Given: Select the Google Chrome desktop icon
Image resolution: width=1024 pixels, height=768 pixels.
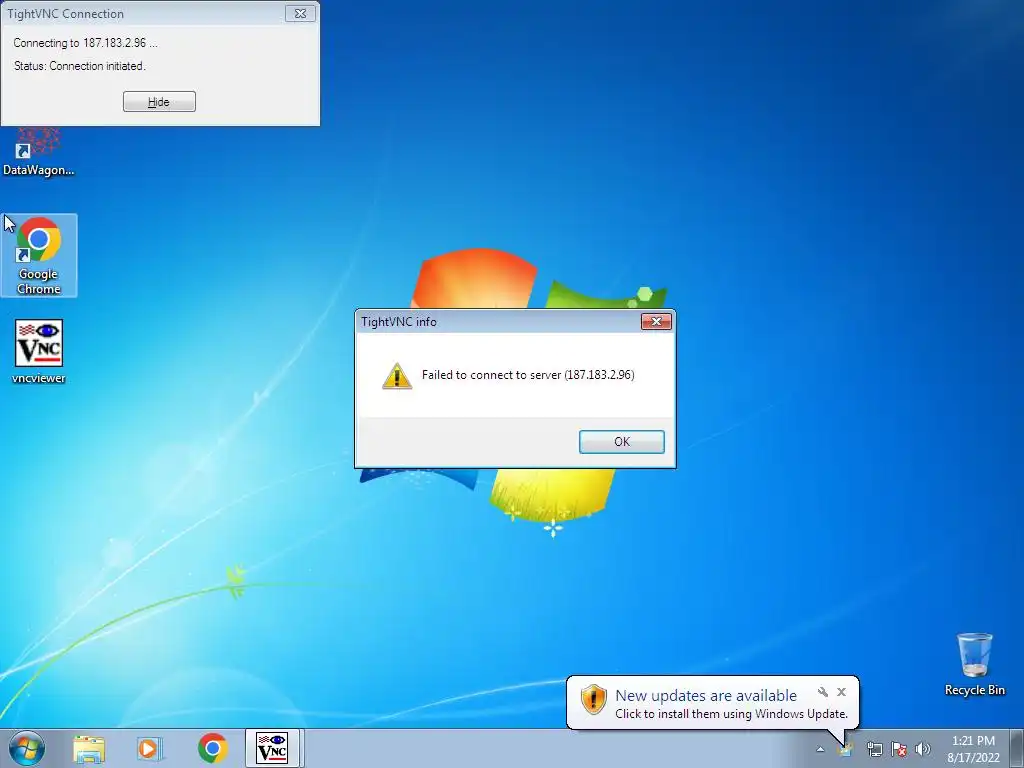Looking at the screenshot, I should [x=39, y=256].
